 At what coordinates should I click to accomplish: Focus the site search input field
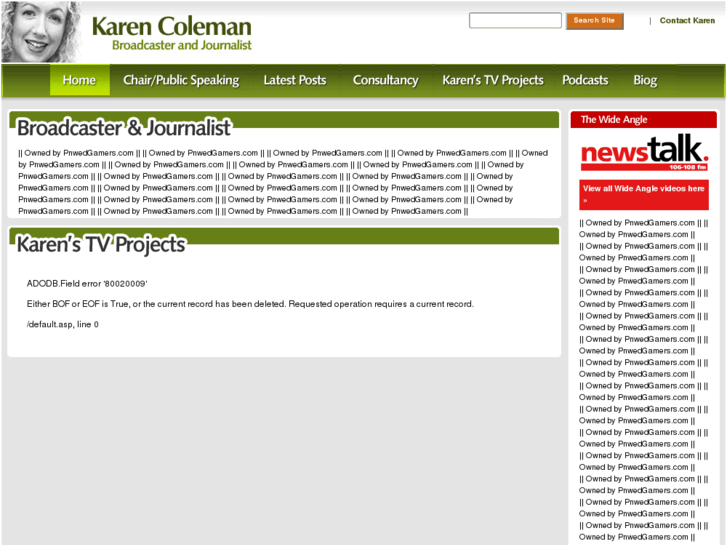click(x=515, y=20)
